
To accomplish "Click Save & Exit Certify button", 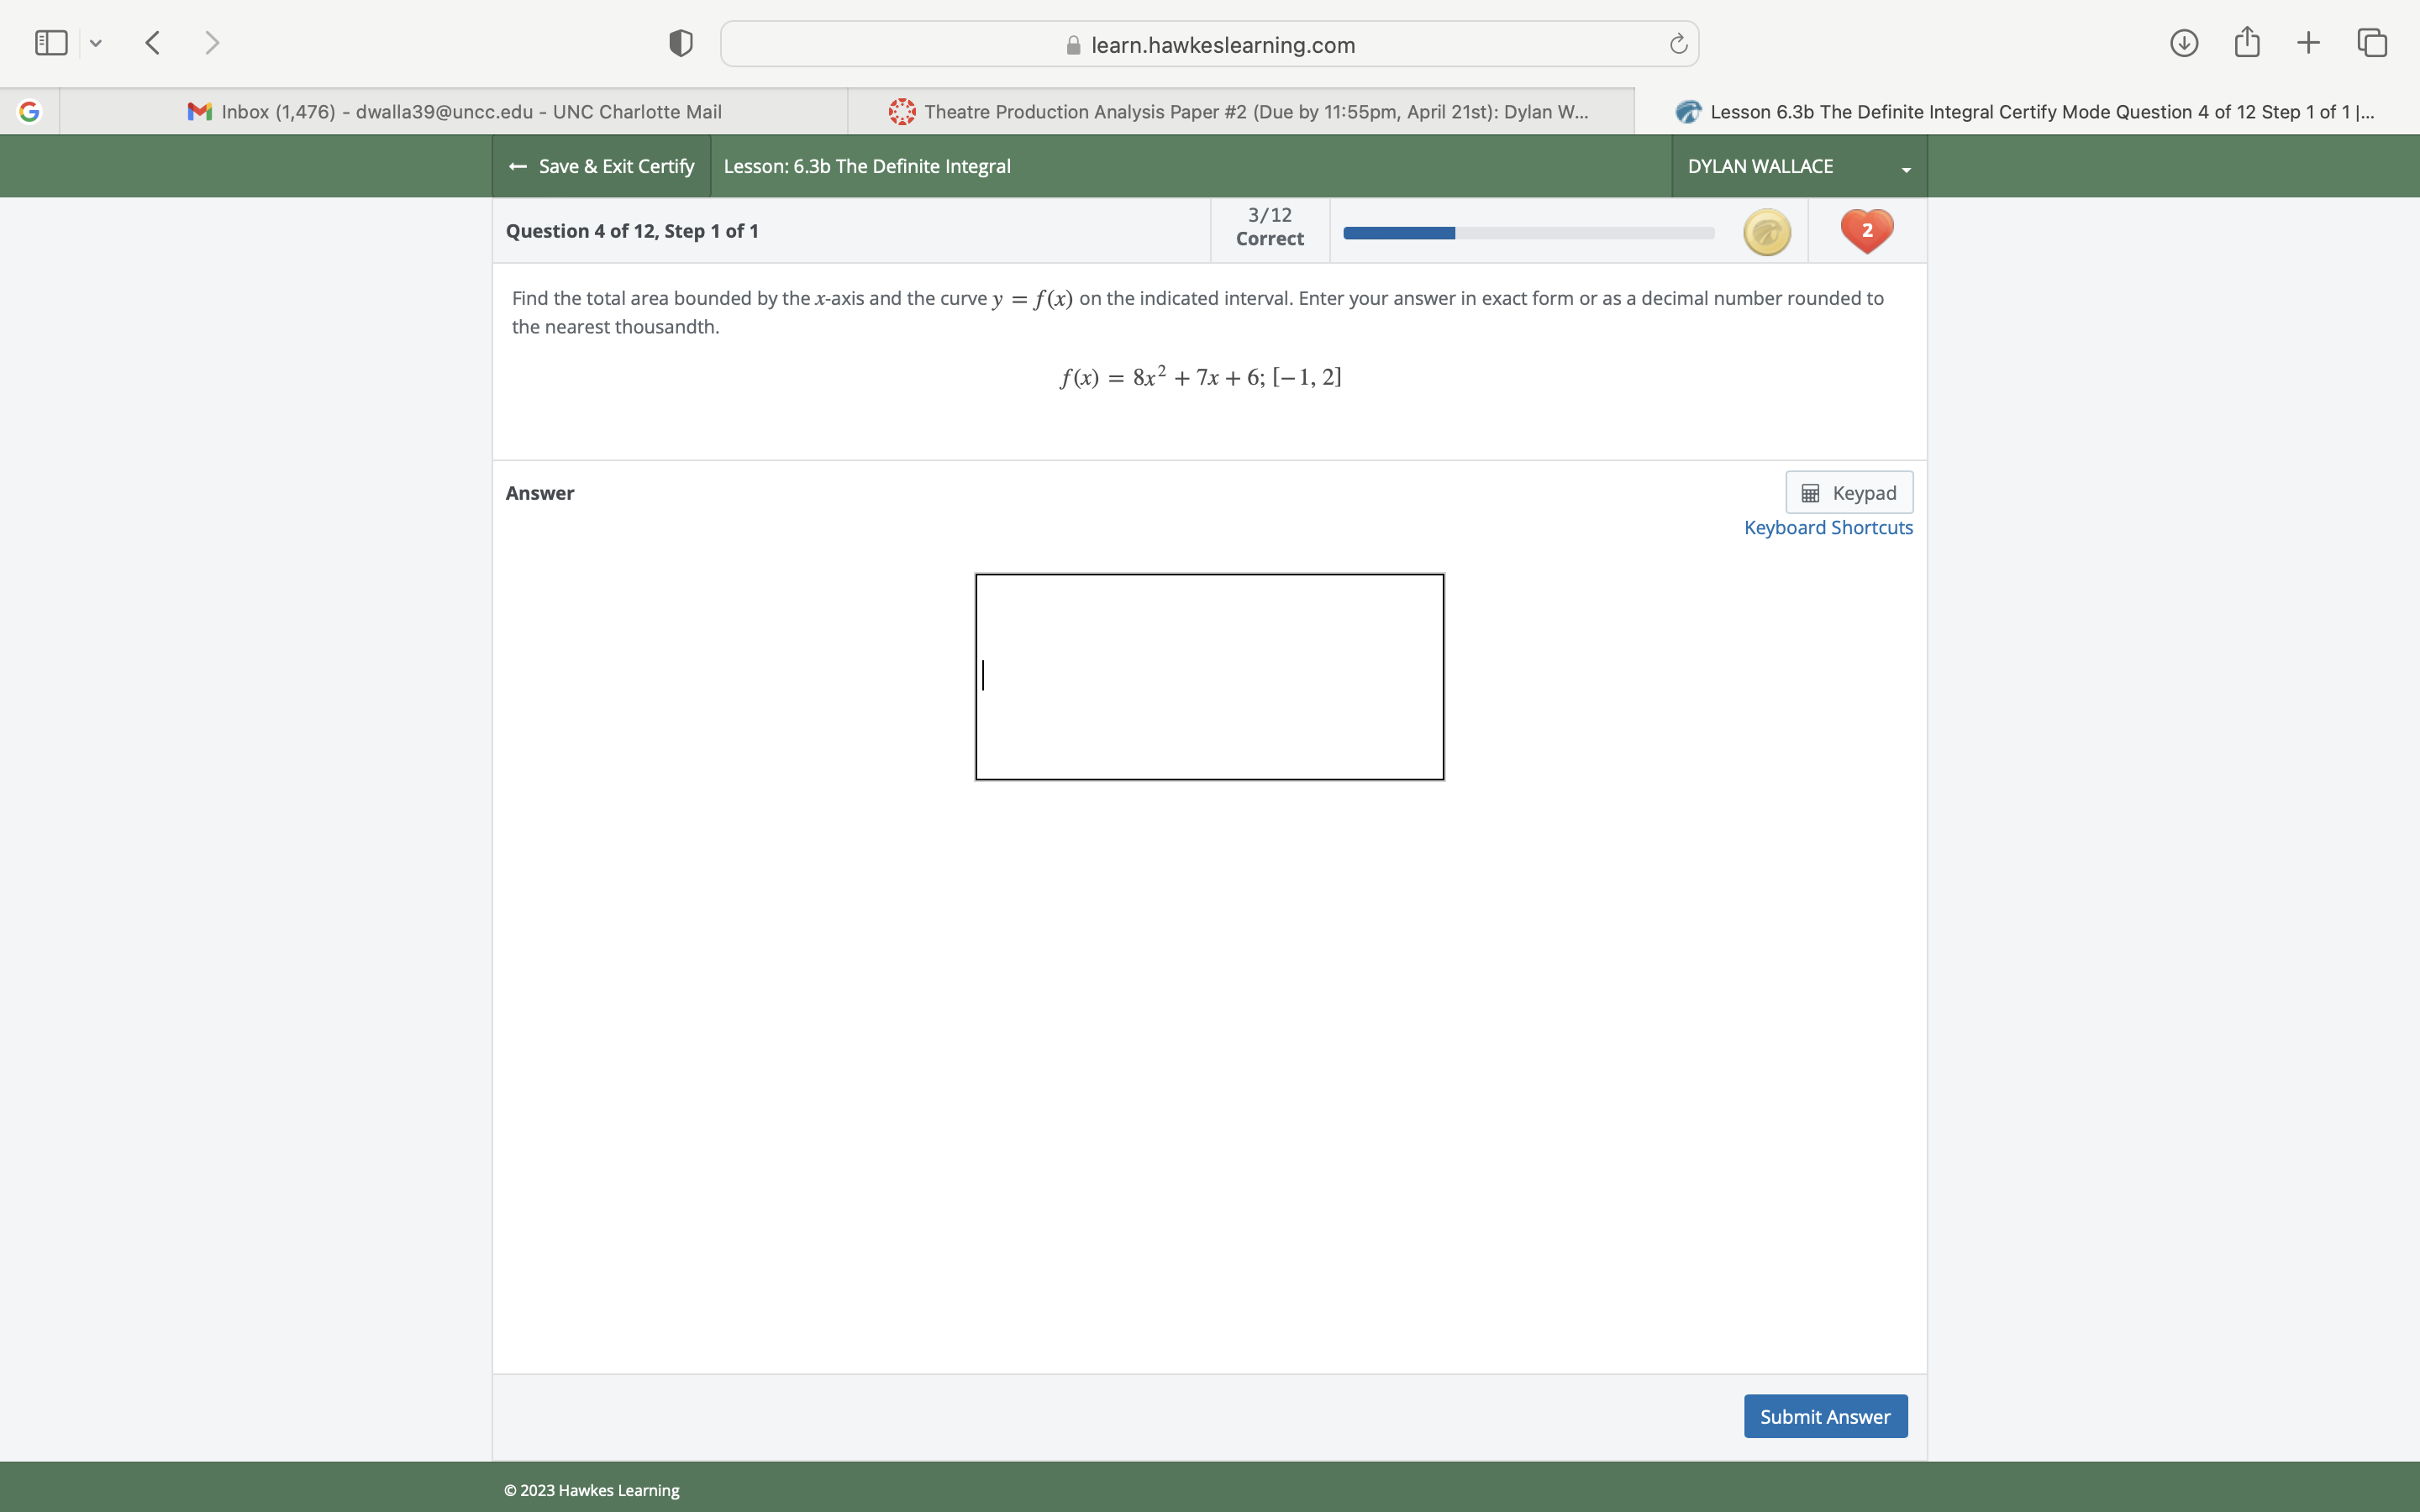I will coord(602,166).
